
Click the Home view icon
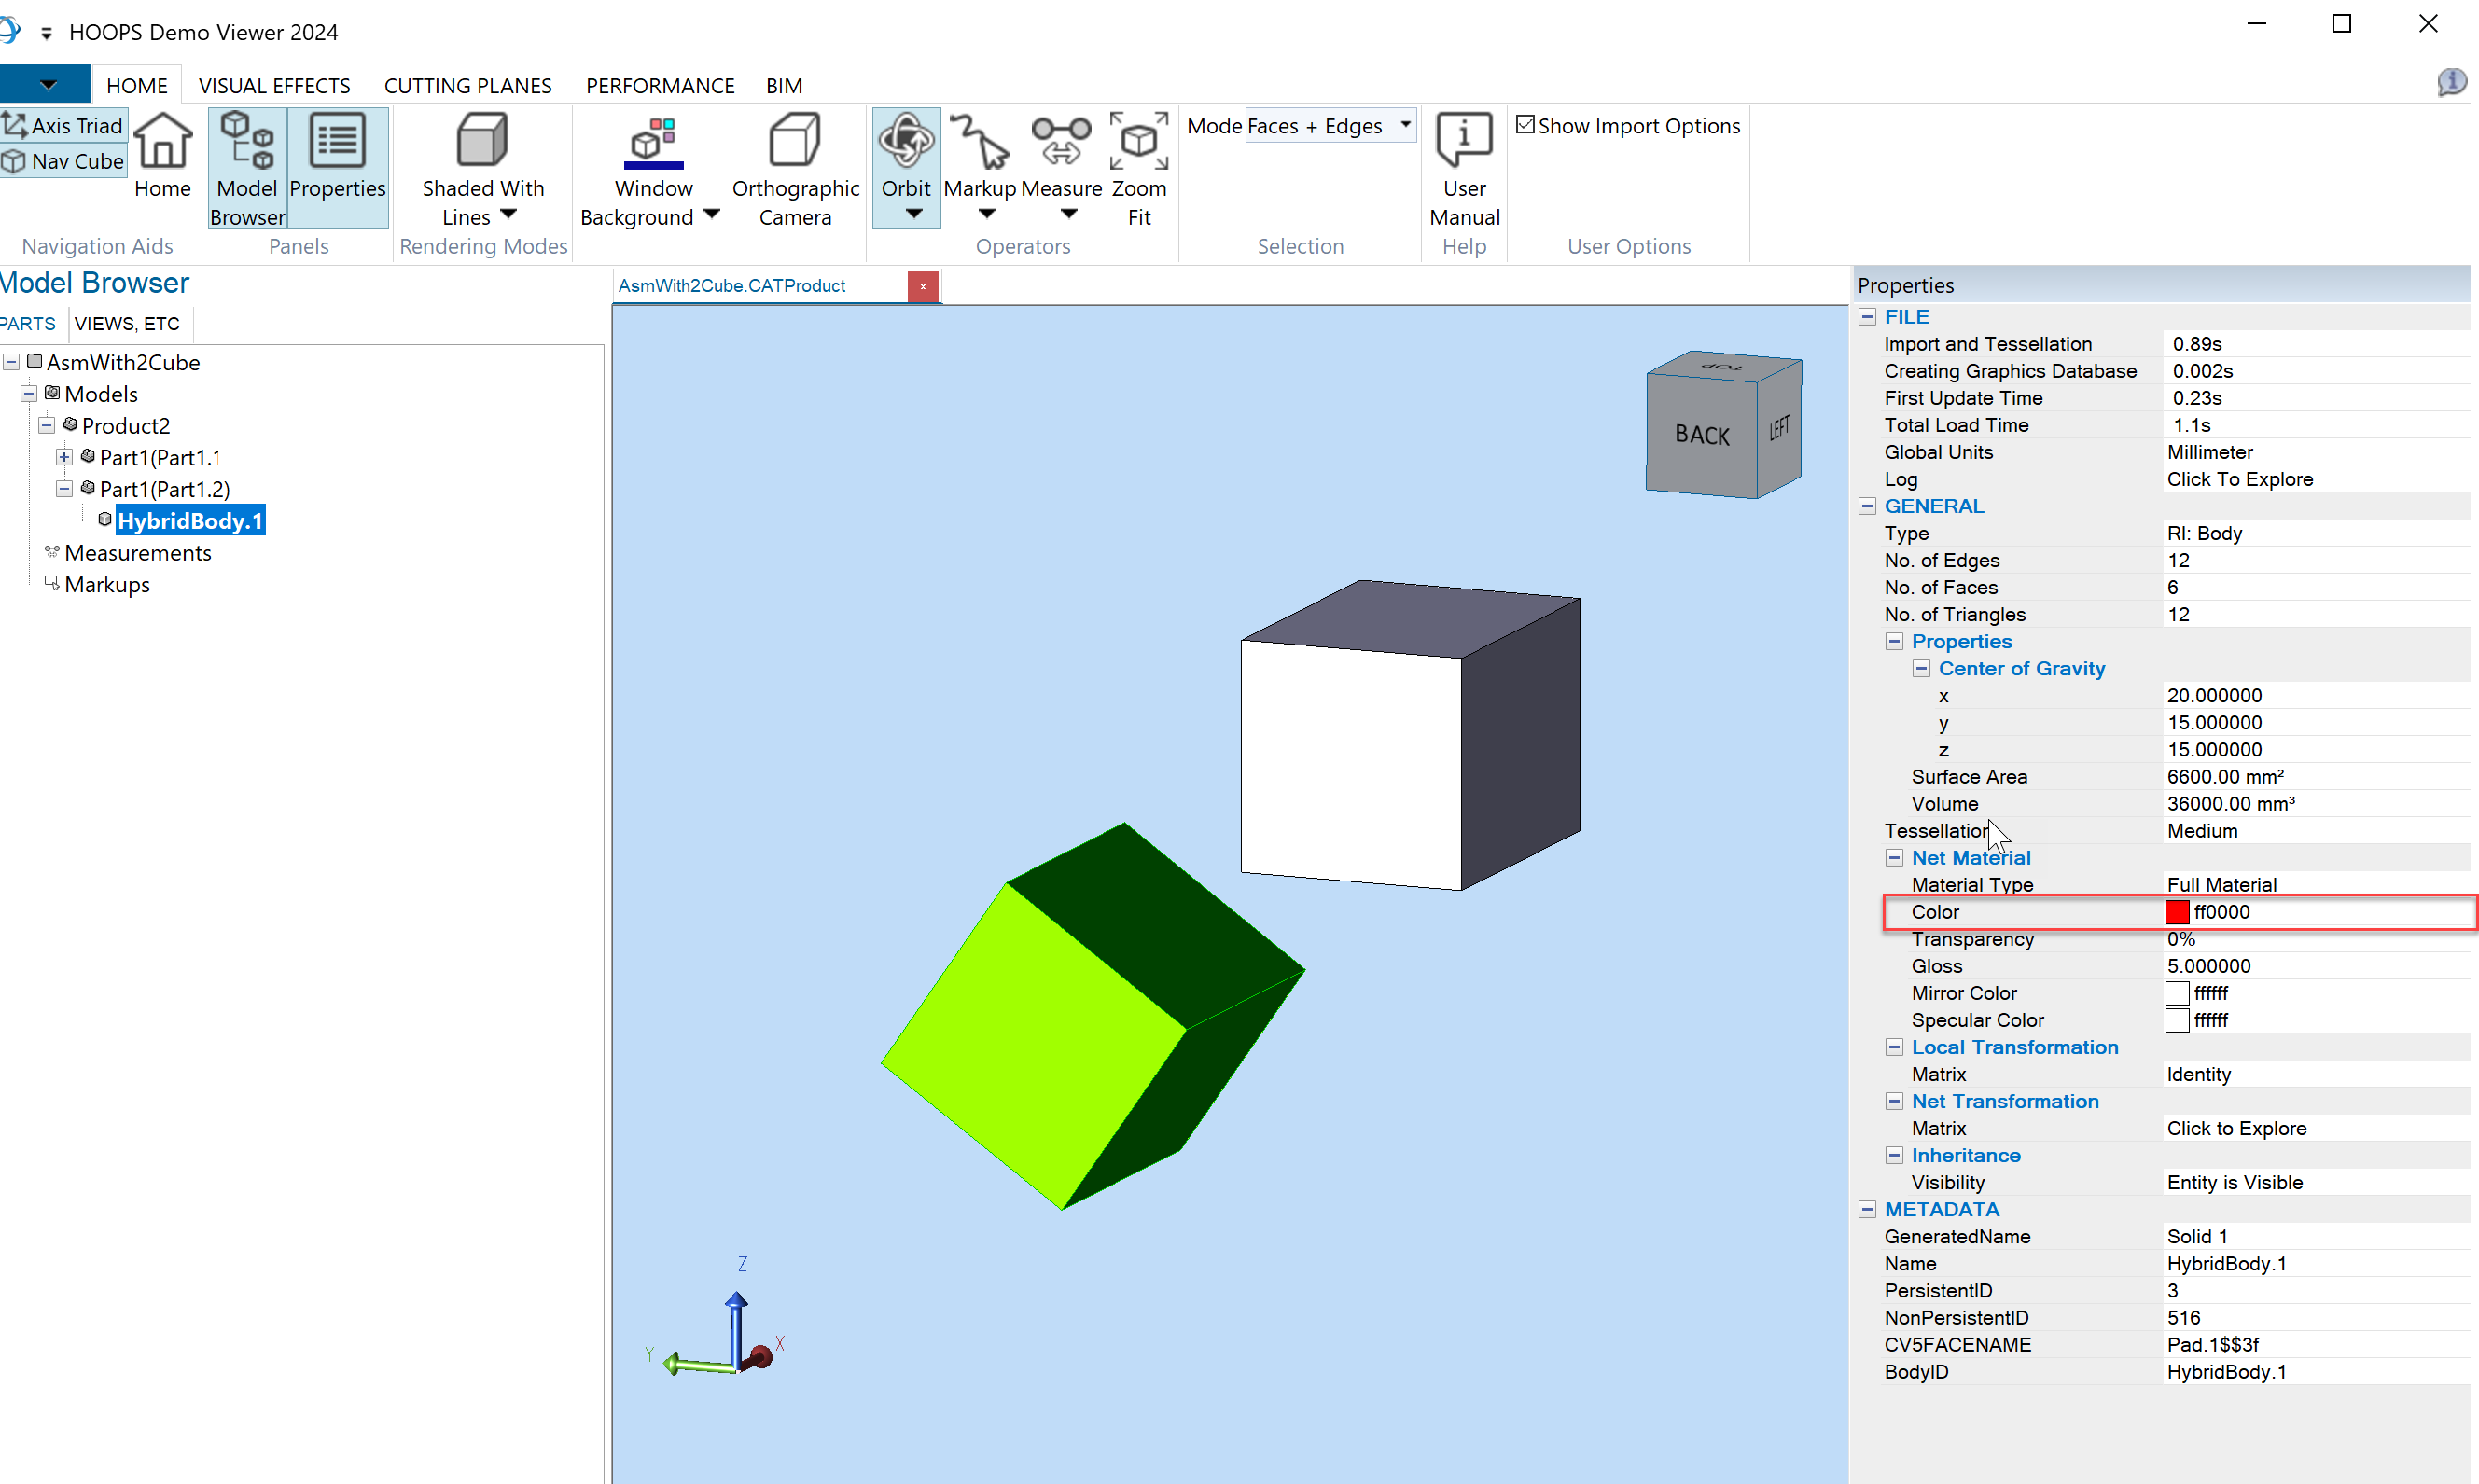(162, 142)
